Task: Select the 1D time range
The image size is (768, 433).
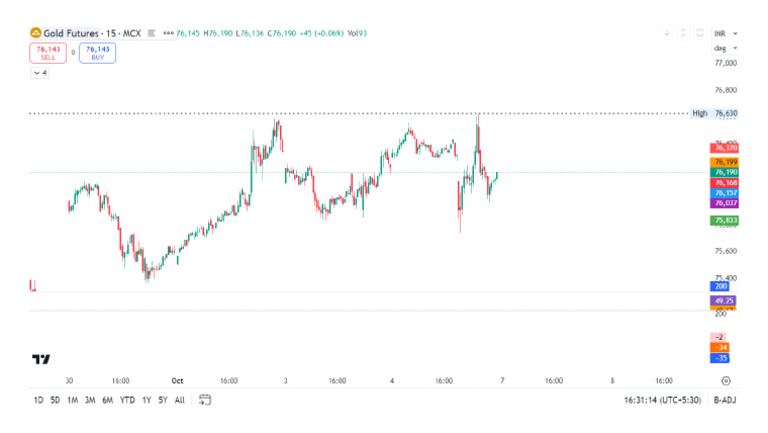Action: coord(38,400)
